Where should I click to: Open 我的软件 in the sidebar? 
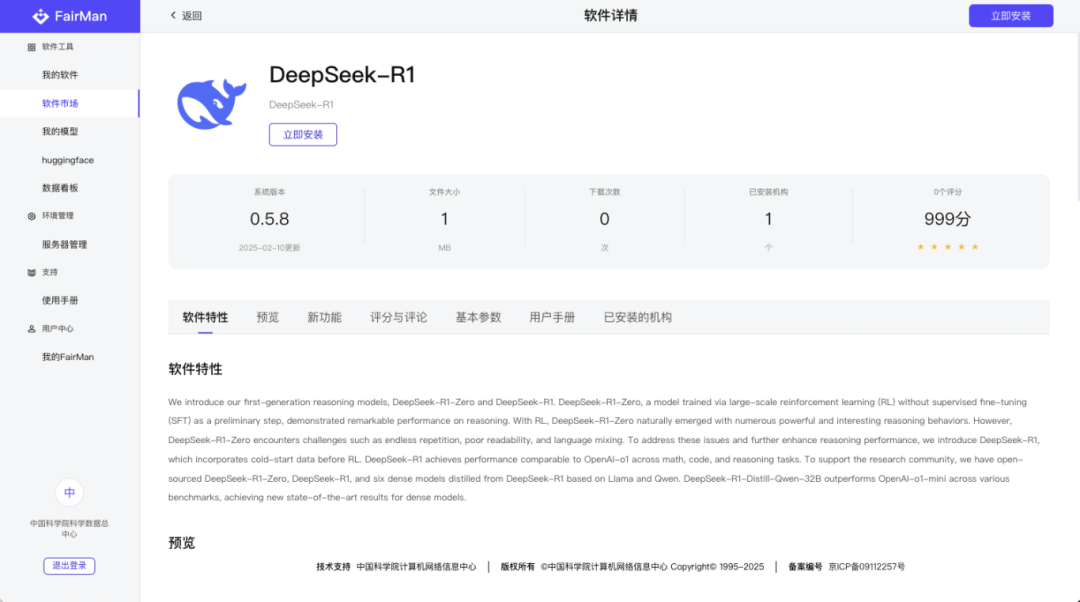point(60,75)
